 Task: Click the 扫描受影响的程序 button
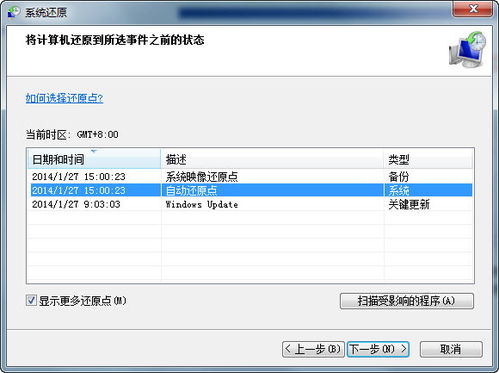407,301
